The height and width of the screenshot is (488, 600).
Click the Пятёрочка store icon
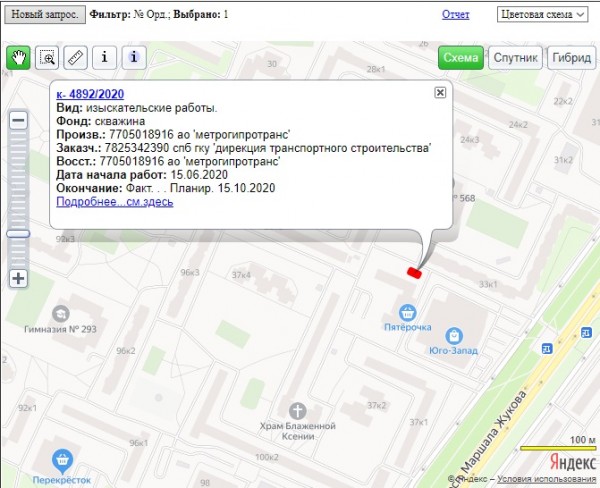407,312
